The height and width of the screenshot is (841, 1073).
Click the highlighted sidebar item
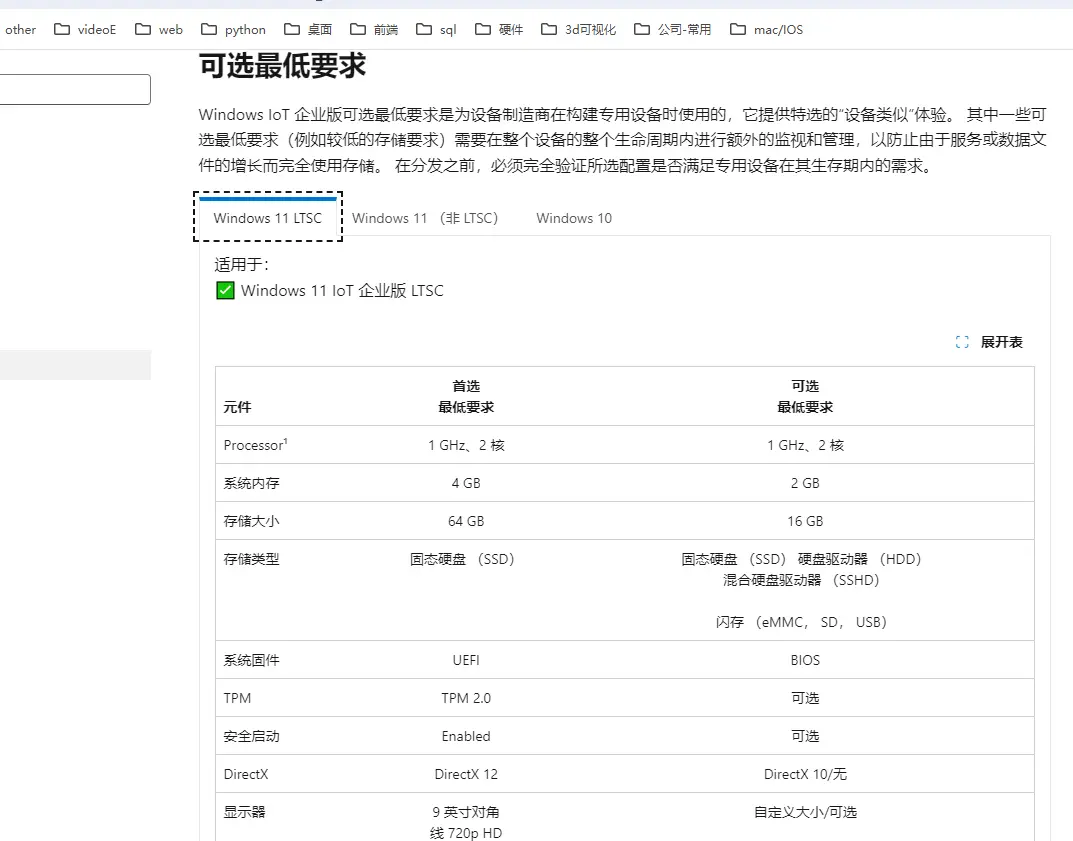point(75,365)
